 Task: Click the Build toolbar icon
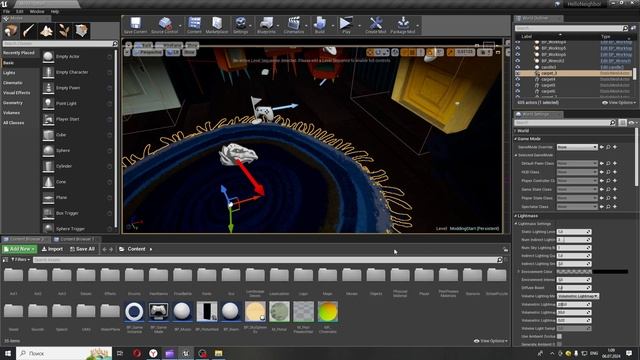pos(320,23)
